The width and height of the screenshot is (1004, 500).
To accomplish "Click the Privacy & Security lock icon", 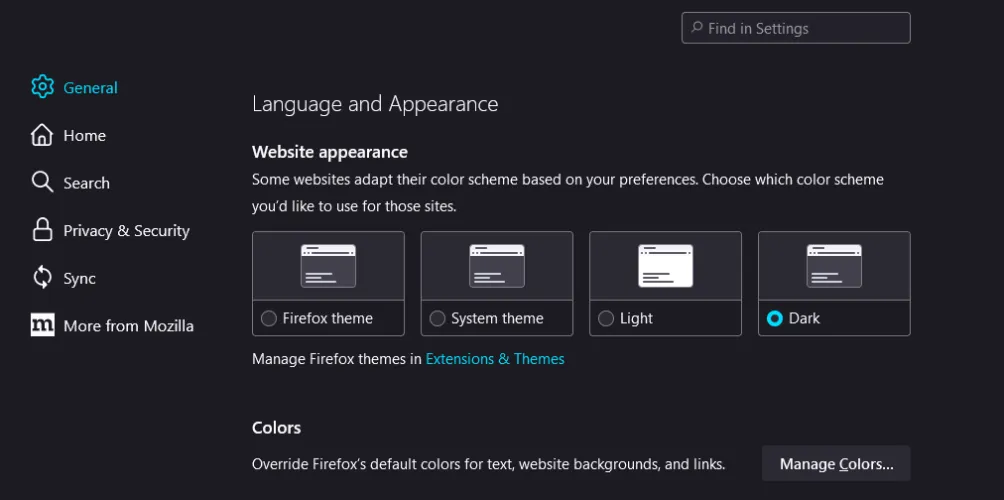I will [x=42, y=230].
